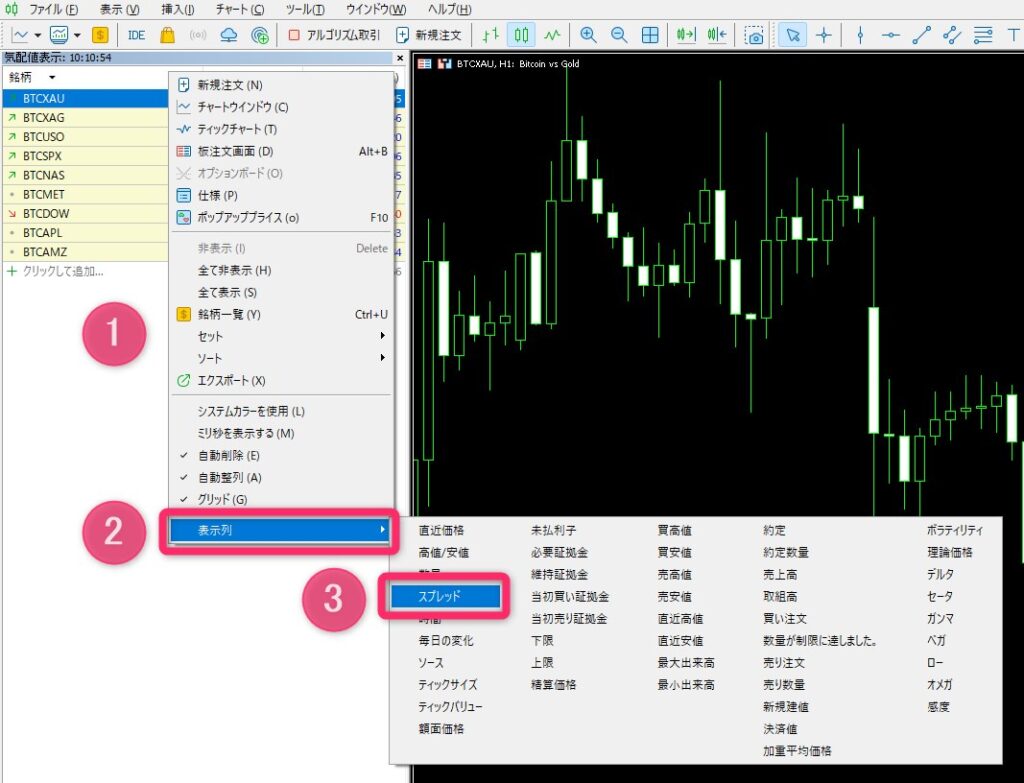Toggle 自動削除 (E) checked option
Viewport: 1024px width, 783px height.
point(228,455)
